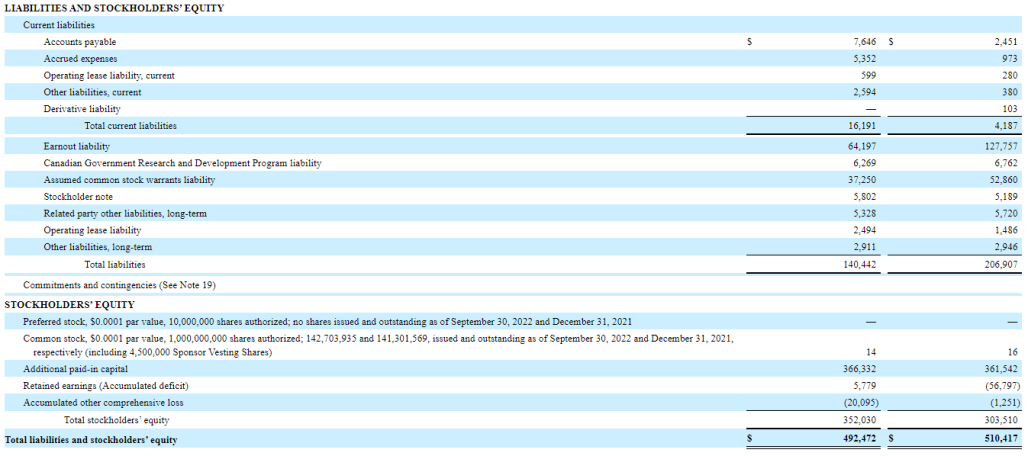The image size is (1028, 456).
Task: Click Retained earnings value 5,779
Action: 864,386
